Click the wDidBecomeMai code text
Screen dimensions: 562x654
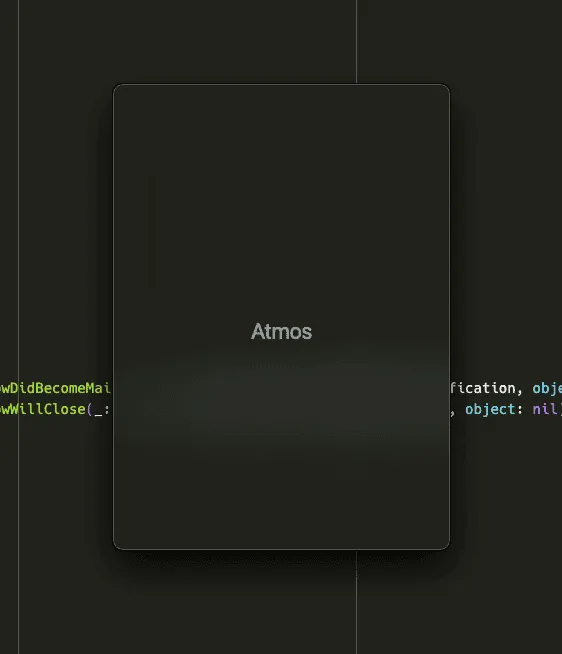click(x=55, y=388)
